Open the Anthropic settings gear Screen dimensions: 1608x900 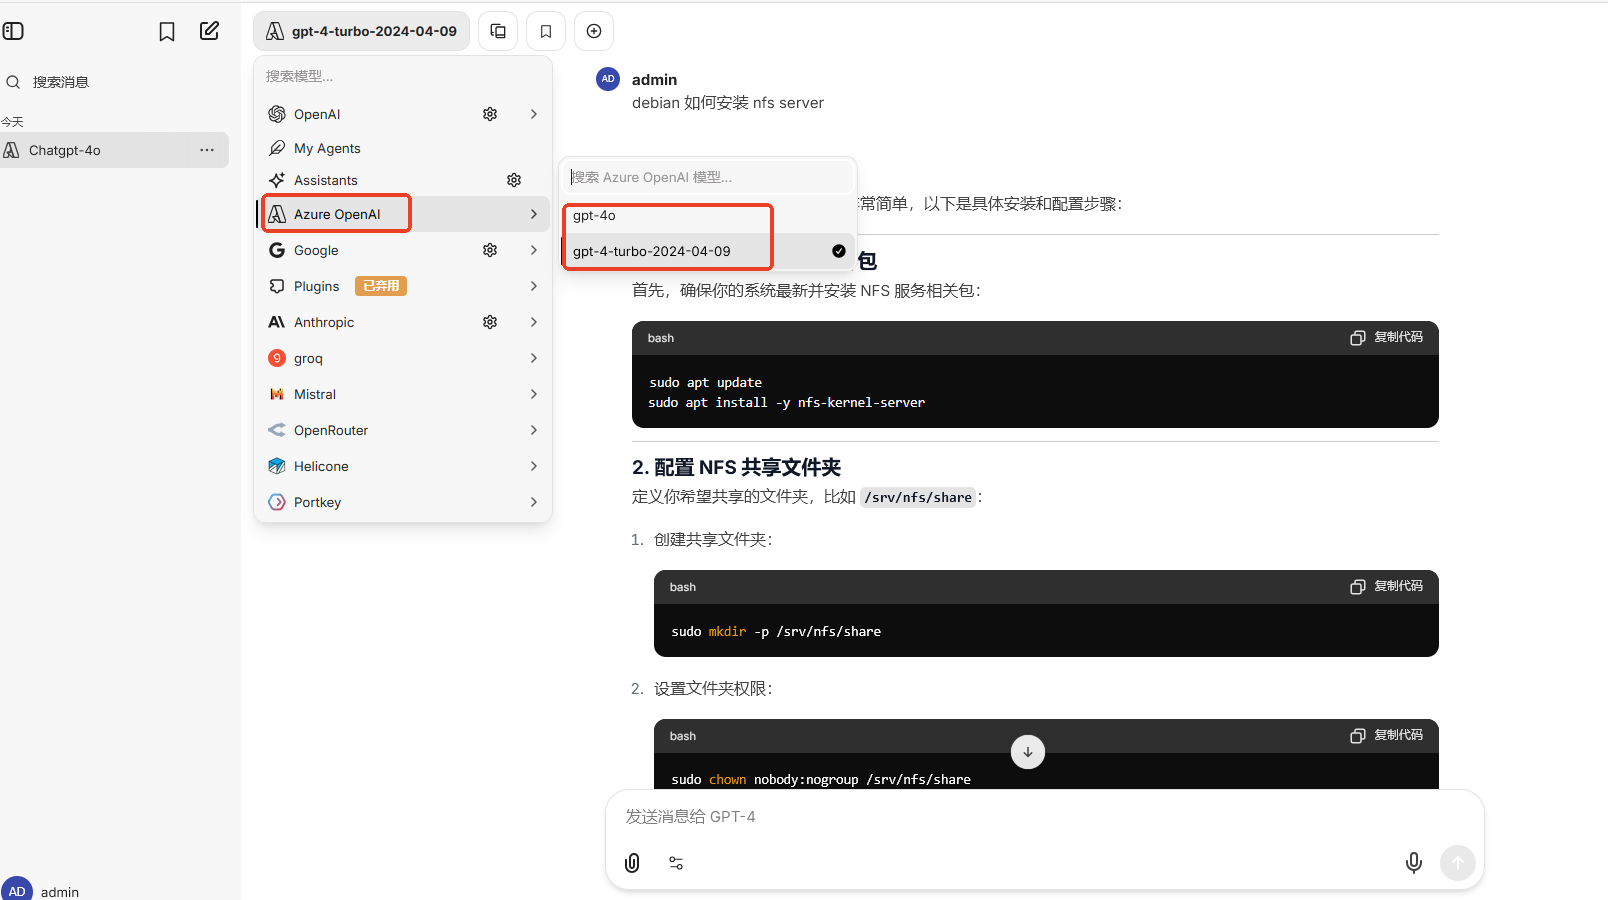pyautogui.click(x=490, y=322)
